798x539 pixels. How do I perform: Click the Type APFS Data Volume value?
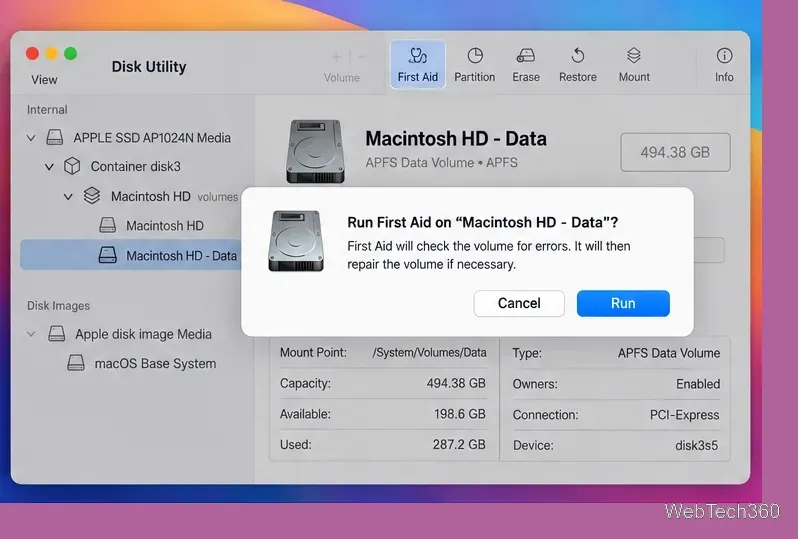click(x=669, y=353)
